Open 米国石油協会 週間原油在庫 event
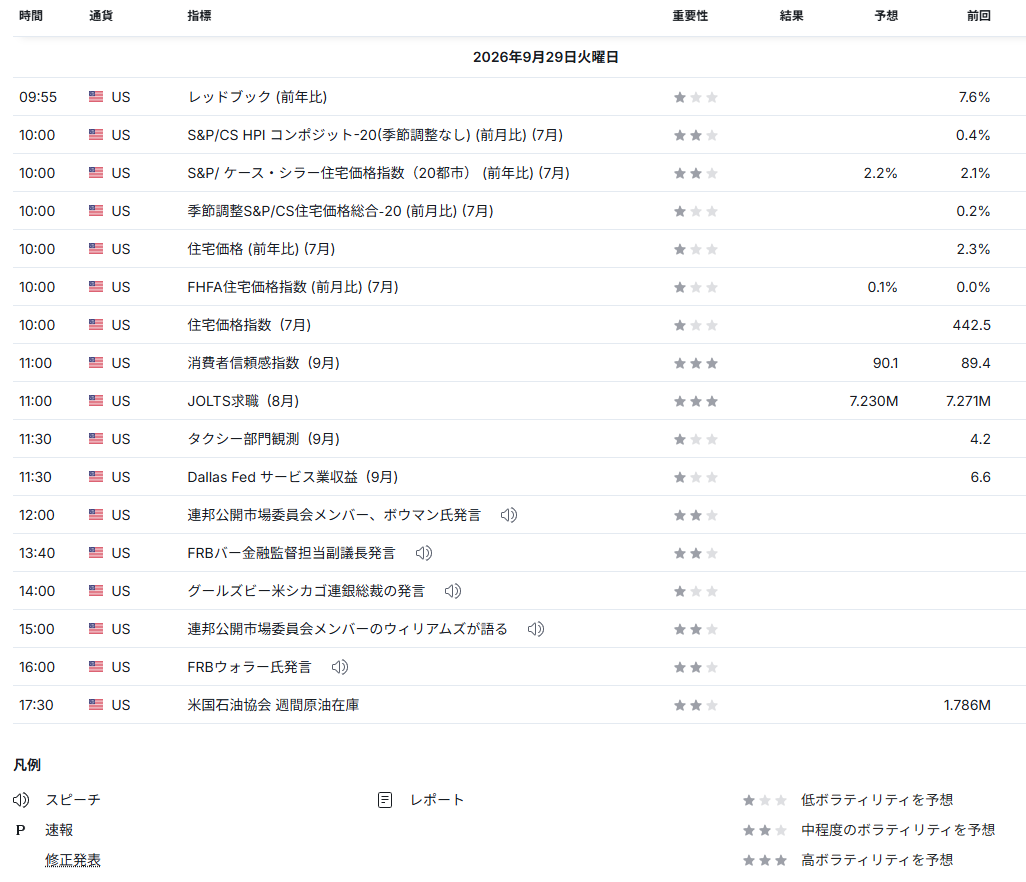 [x=273, y=705]
